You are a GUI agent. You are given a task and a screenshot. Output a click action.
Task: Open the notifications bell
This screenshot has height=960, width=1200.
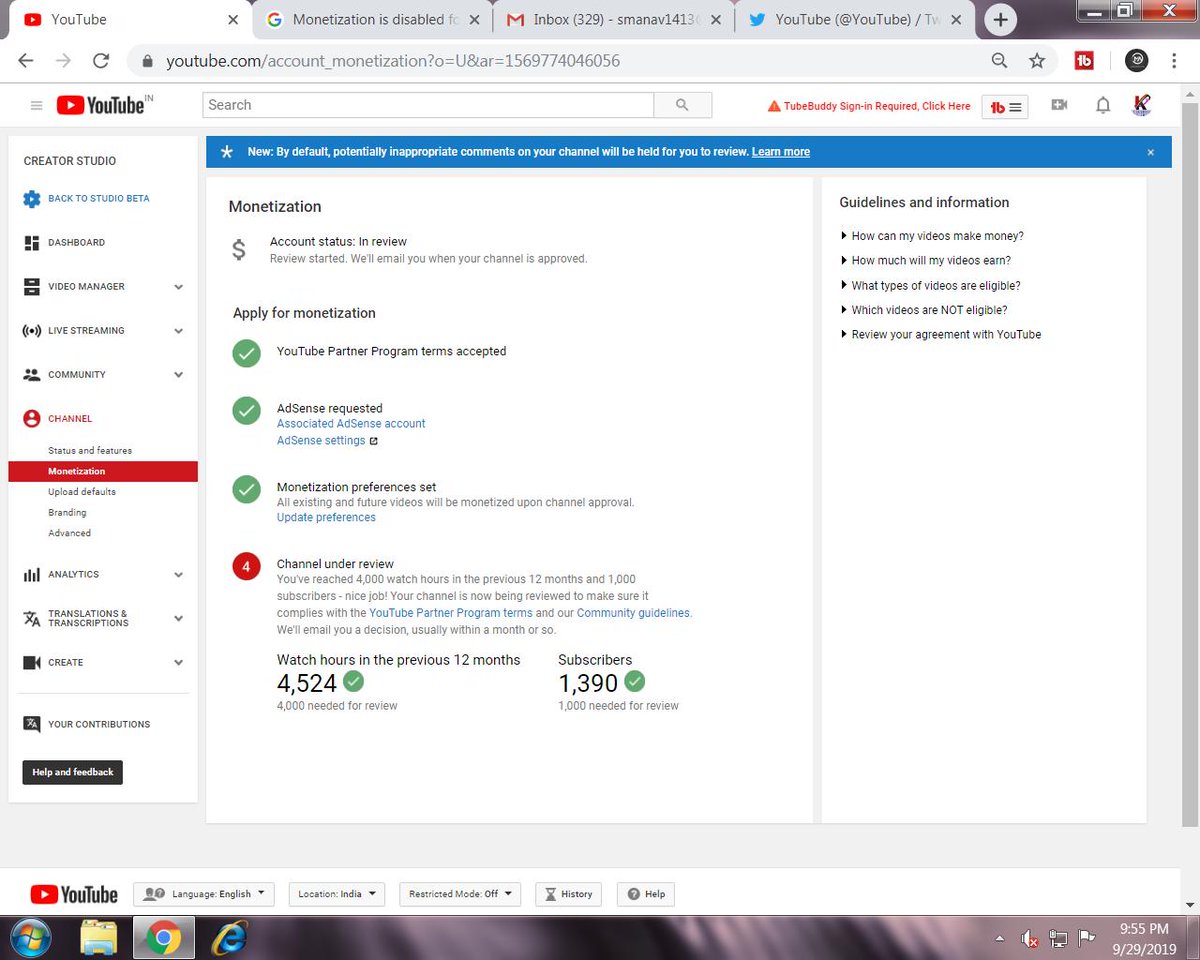(x=1103, y=105)
